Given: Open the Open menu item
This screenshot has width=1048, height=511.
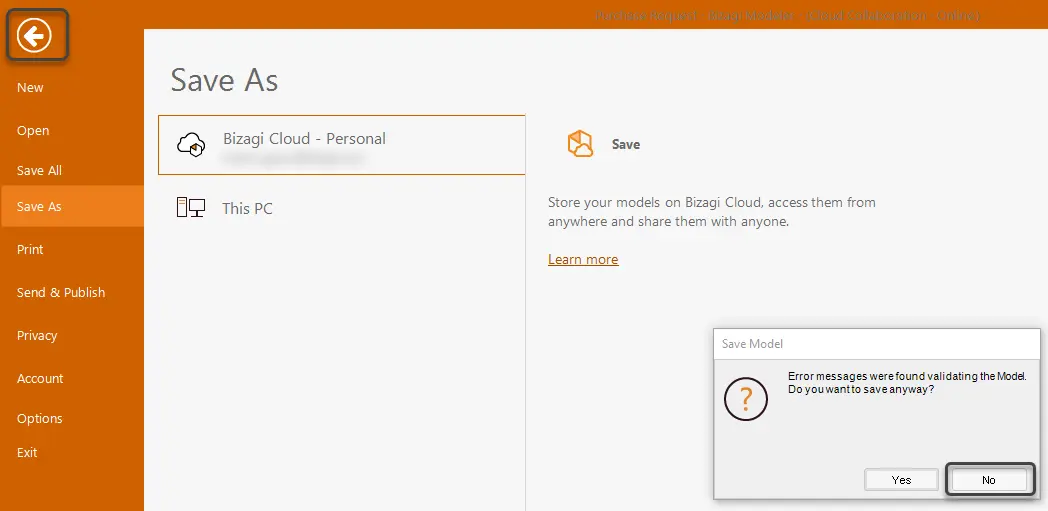Looking at the screenshot, I should tap(33, 130).
